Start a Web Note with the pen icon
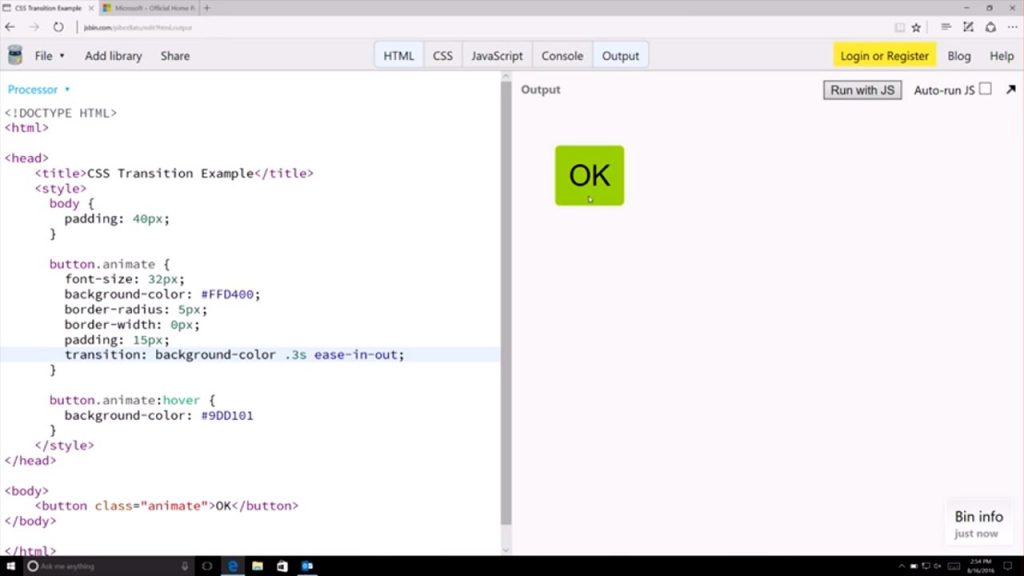 [x=969, y=27]
